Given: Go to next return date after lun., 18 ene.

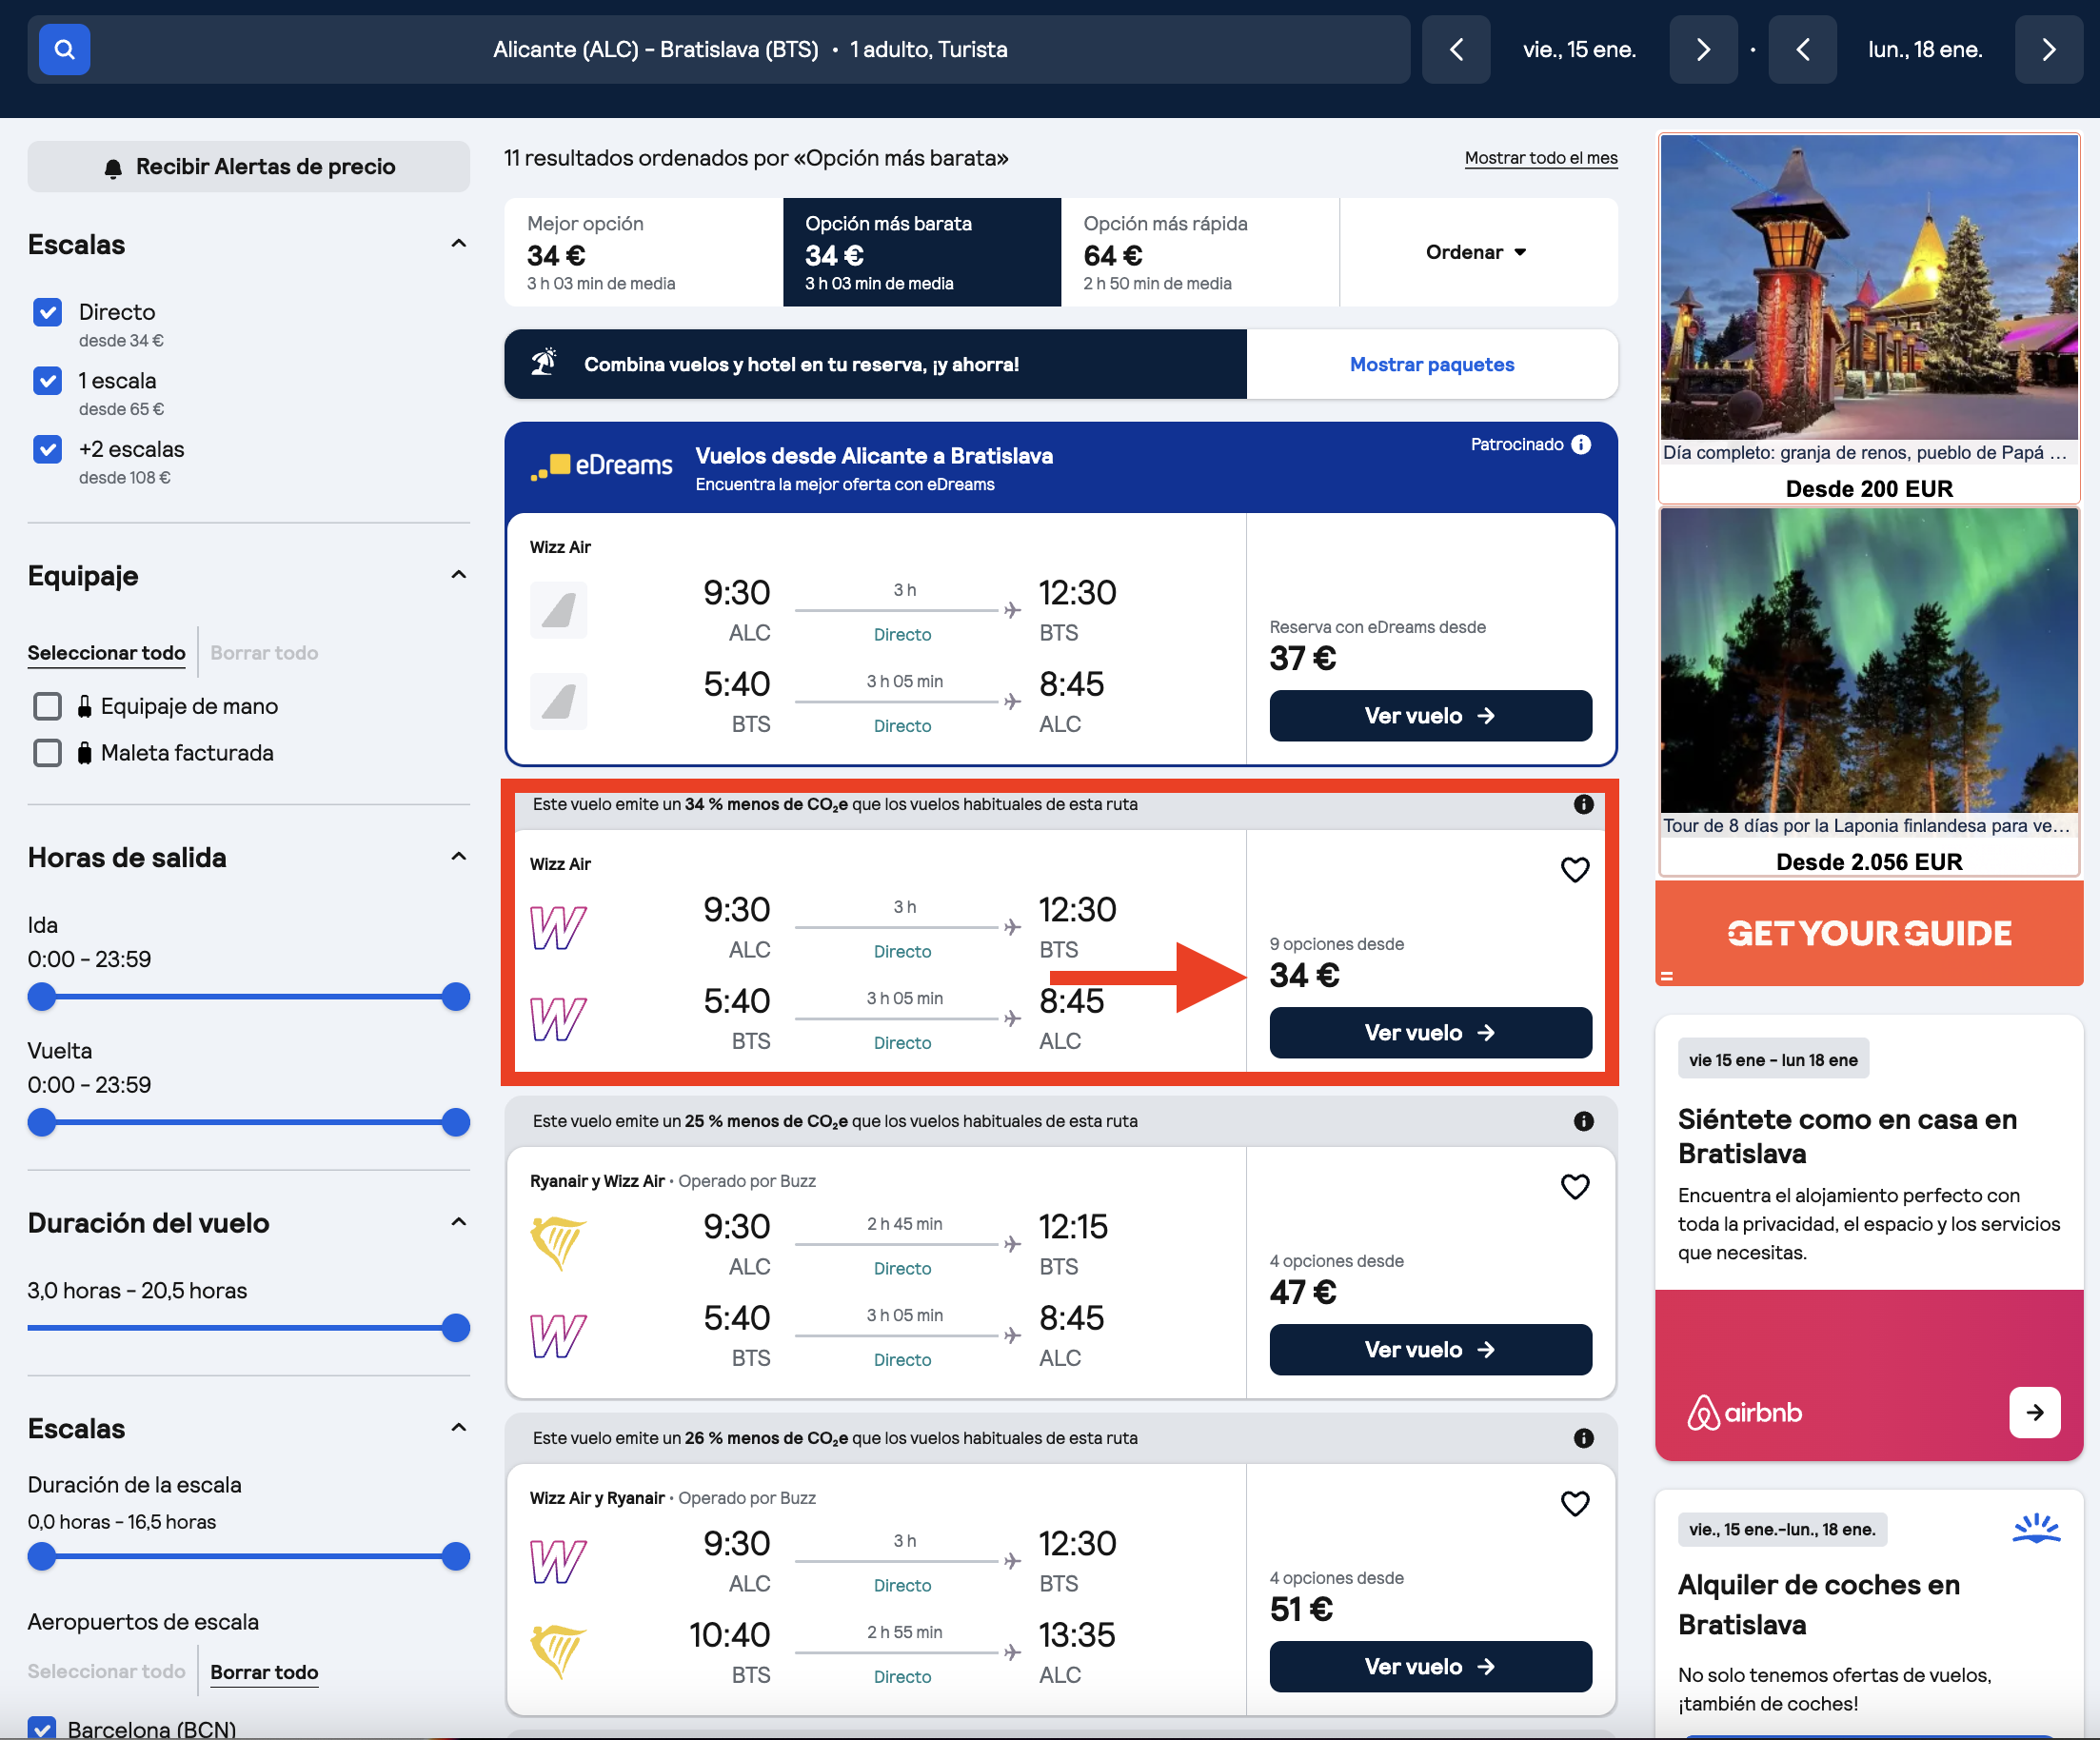Looking at the screenshot, I should 2048,49.
